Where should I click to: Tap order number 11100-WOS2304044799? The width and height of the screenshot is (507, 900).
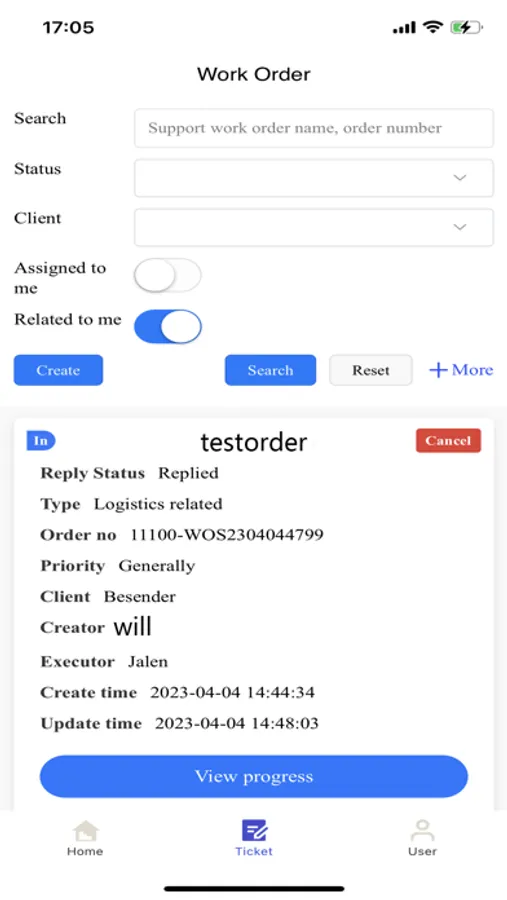227,535
